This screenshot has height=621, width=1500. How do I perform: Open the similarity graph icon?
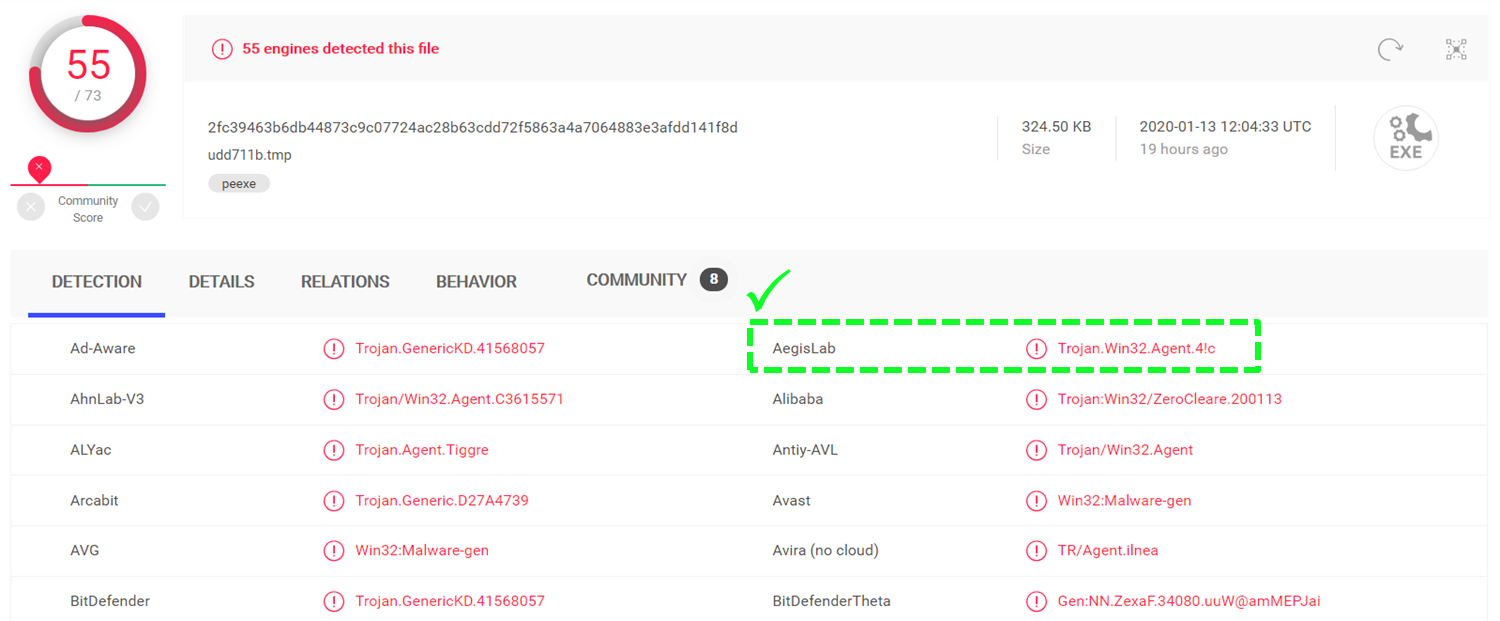(1456, 49)
